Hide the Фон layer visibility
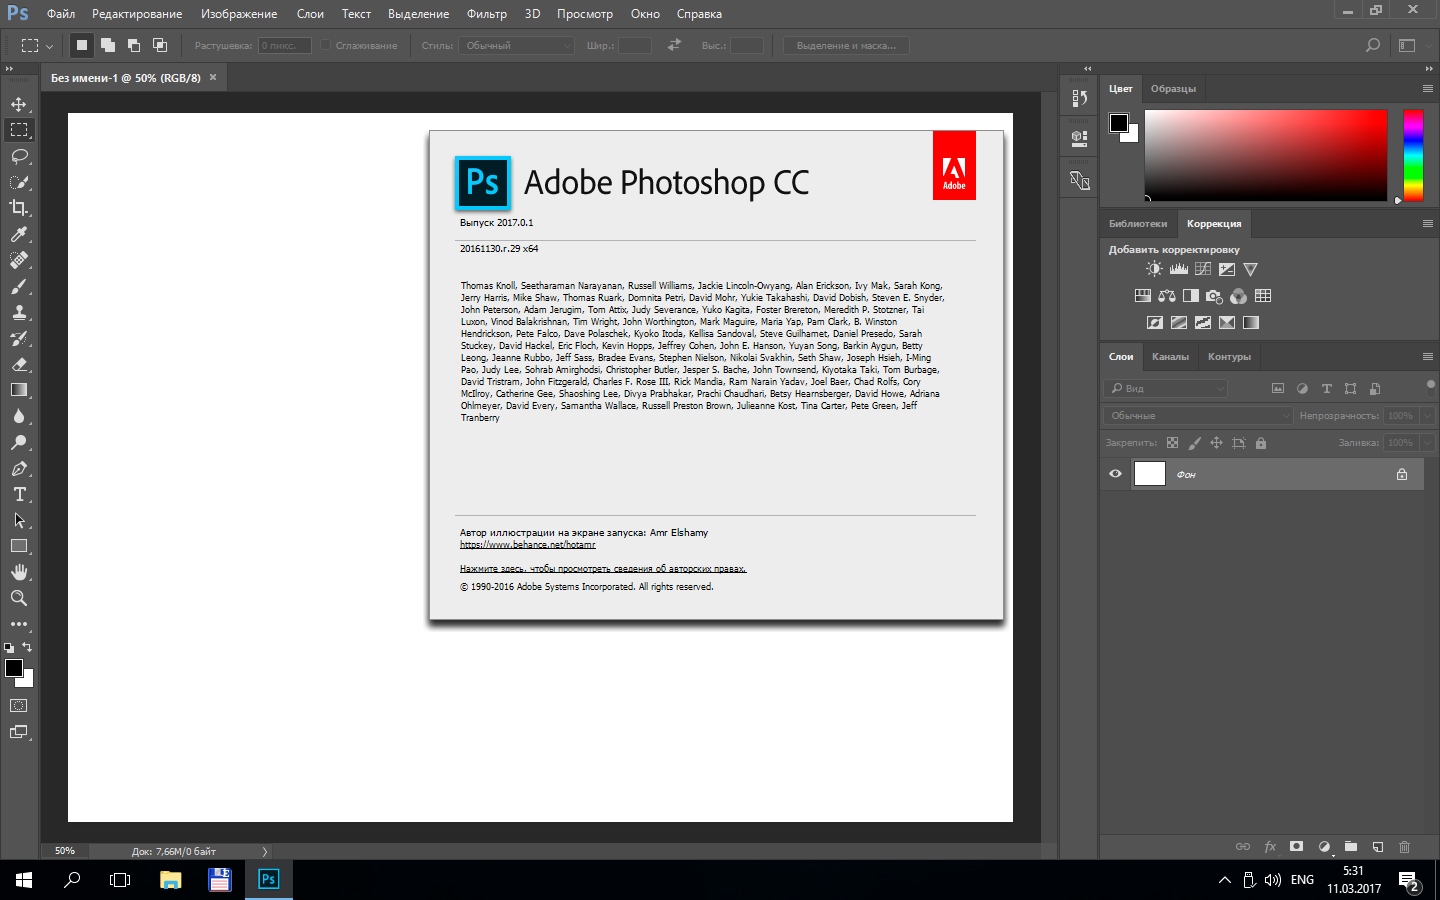1440x900 pixels. 1115,474
